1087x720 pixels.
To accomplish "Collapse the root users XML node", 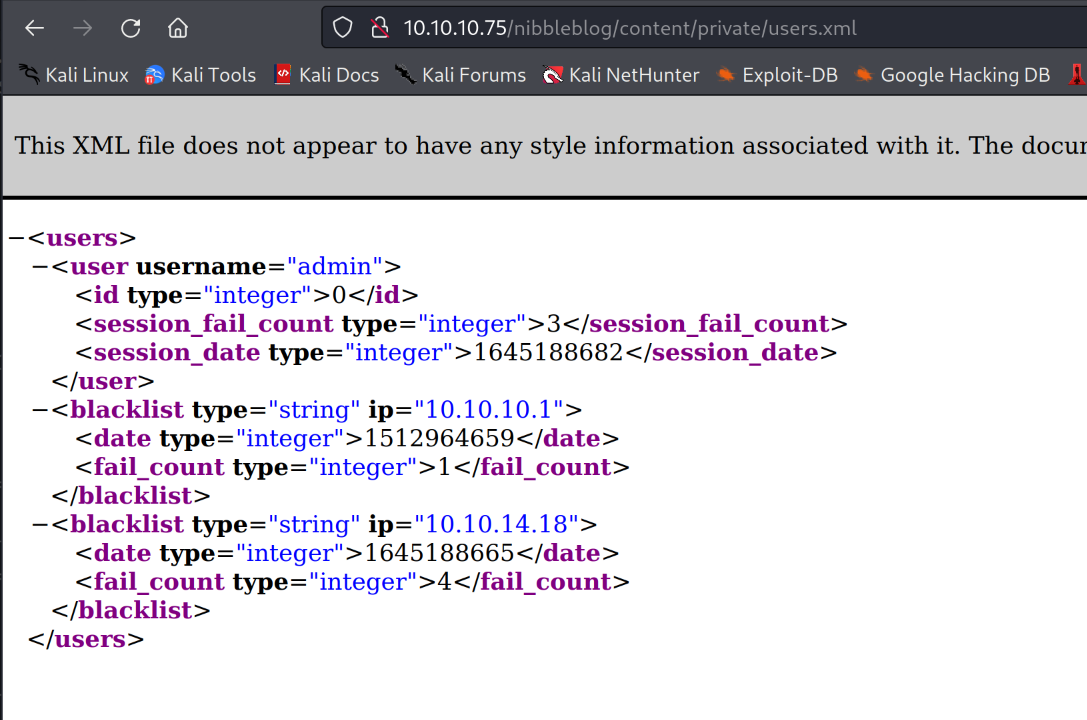I will pos(15,238).
